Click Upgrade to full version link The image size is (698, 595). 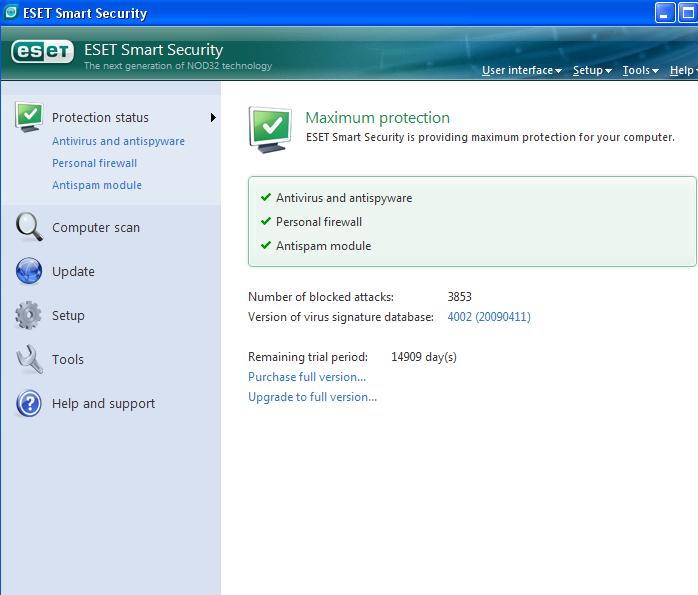click(312, 397)
